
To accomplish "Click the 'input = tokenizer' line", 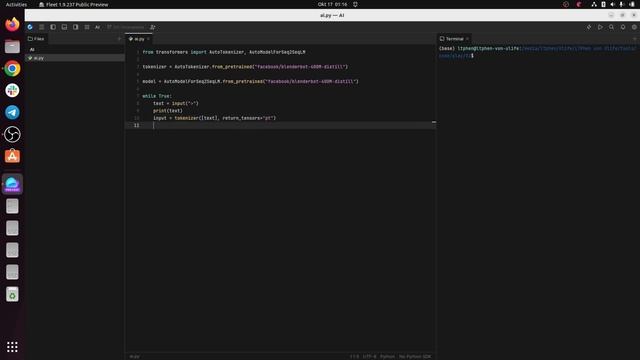I will point(214,118).
